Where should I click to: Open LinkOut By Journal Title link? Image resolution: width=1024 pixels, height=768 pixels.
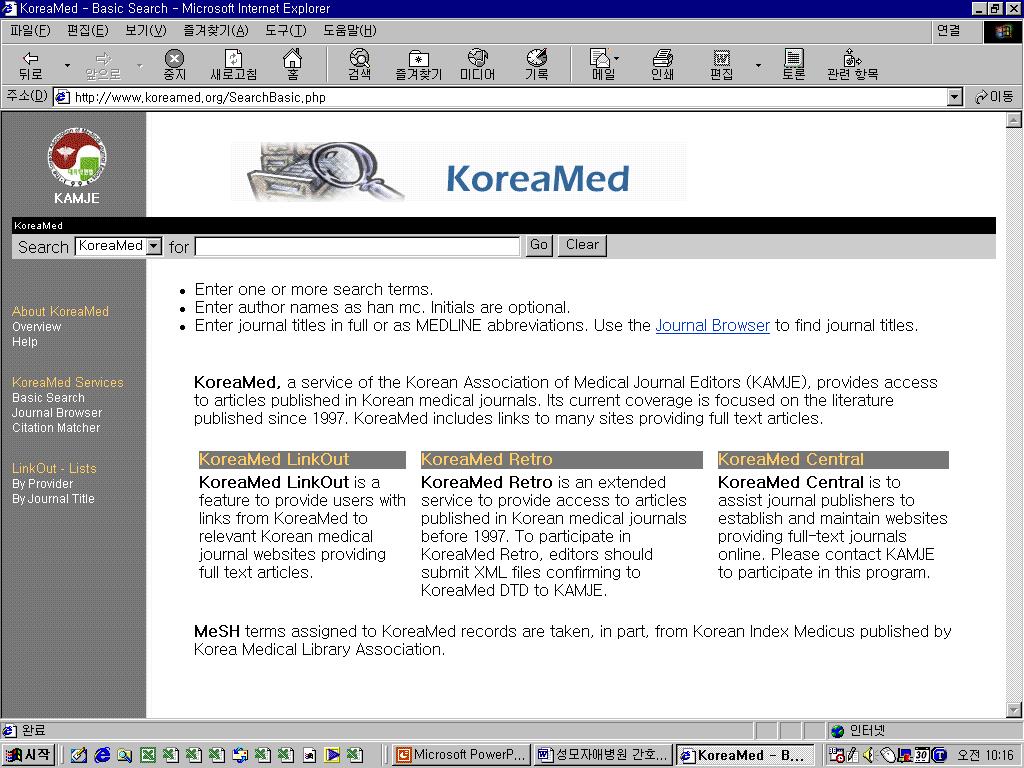53,499
